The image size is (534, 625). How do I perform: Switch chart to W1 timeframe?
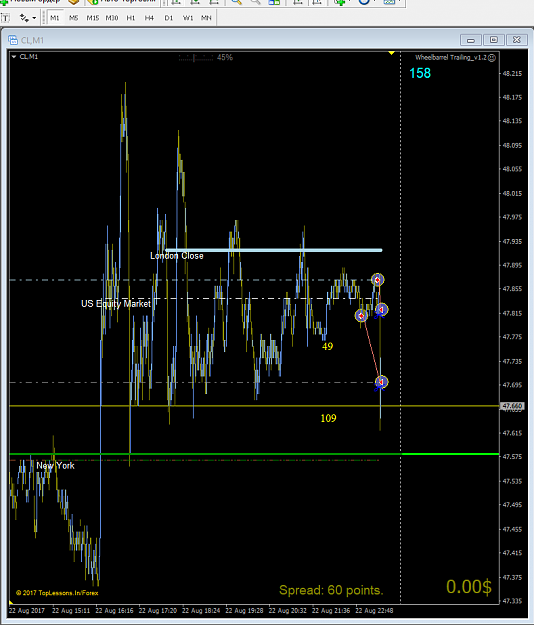(188, 18)
